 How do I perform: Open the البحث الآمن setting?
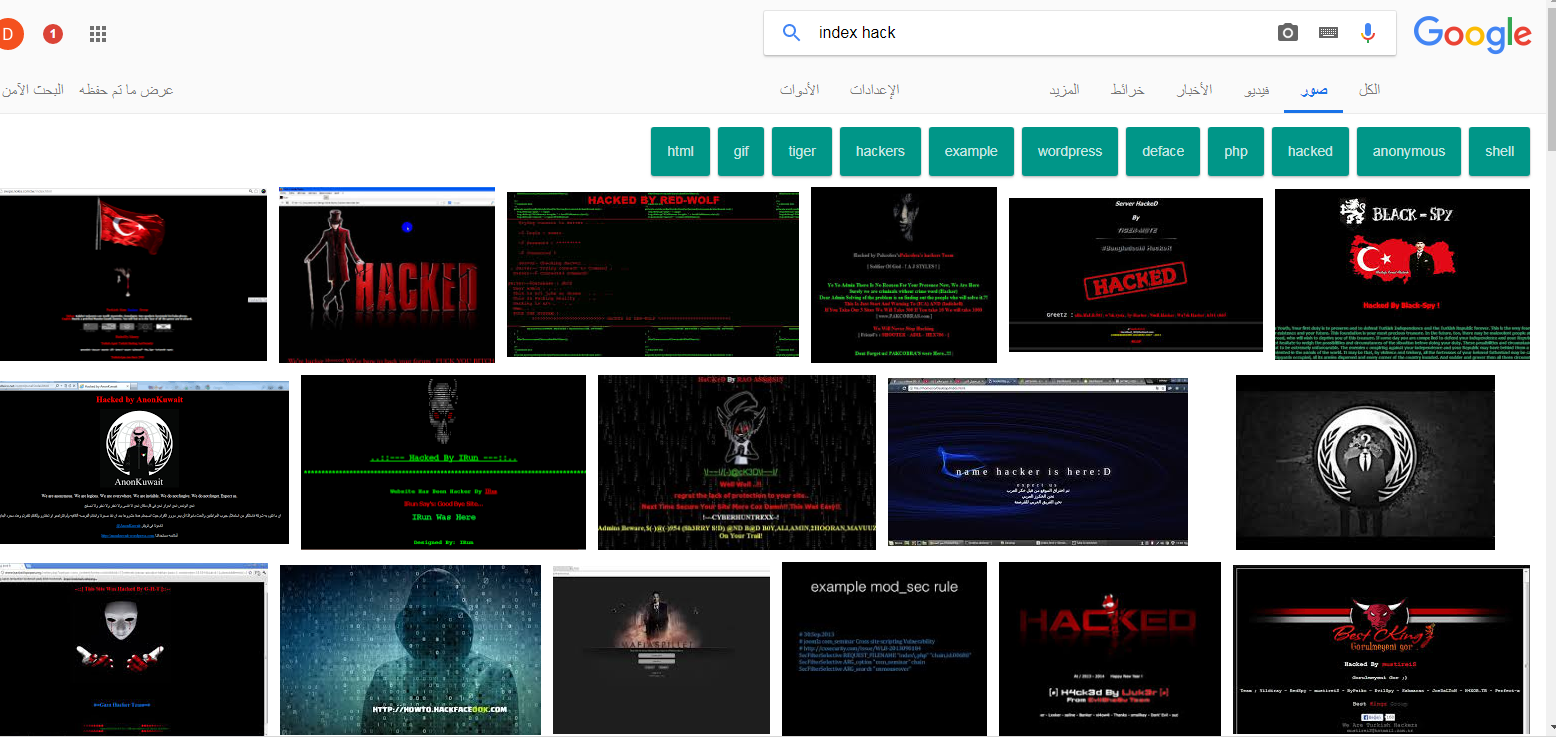click(32, 90)
